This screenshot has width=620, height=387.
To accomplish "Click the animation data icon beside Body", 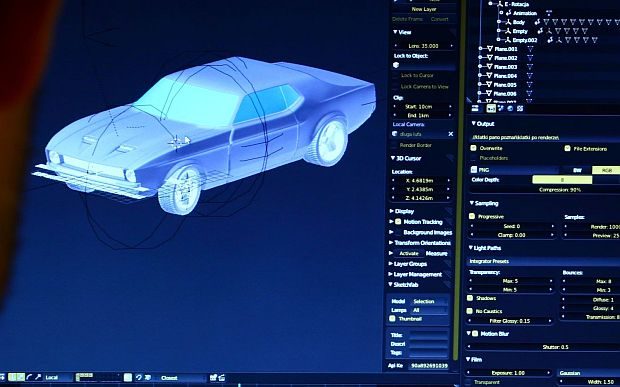I will pos(537,23).
